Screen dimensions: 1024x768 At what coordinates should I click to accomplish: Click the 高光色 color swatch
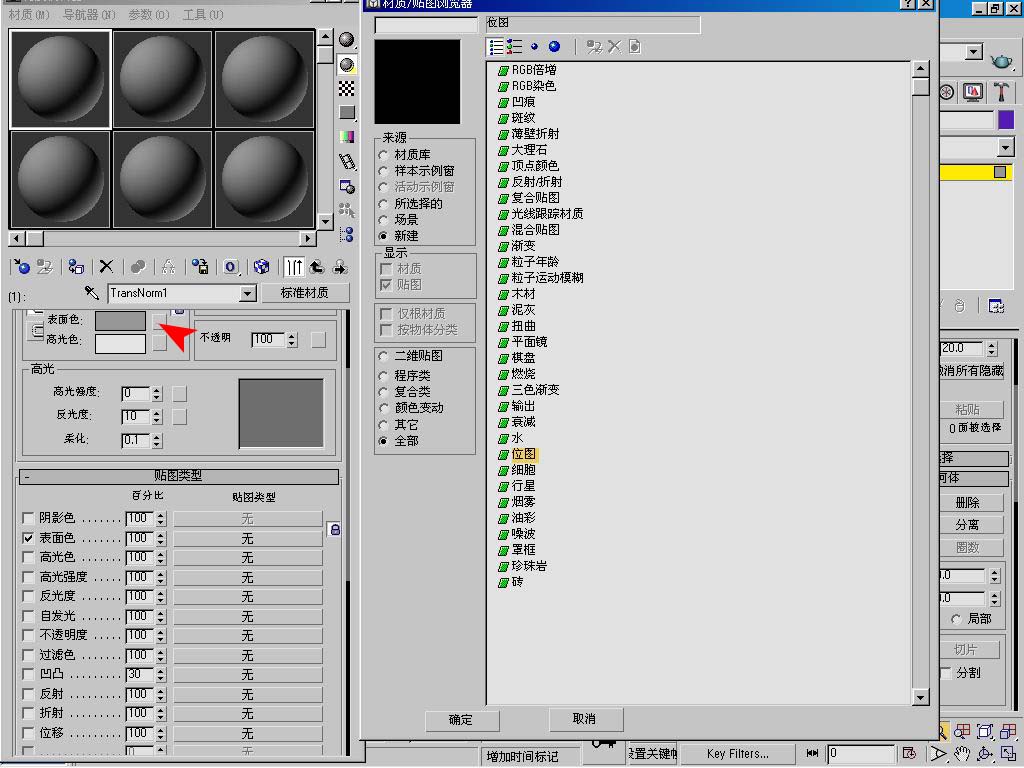[x=120, y=342]
